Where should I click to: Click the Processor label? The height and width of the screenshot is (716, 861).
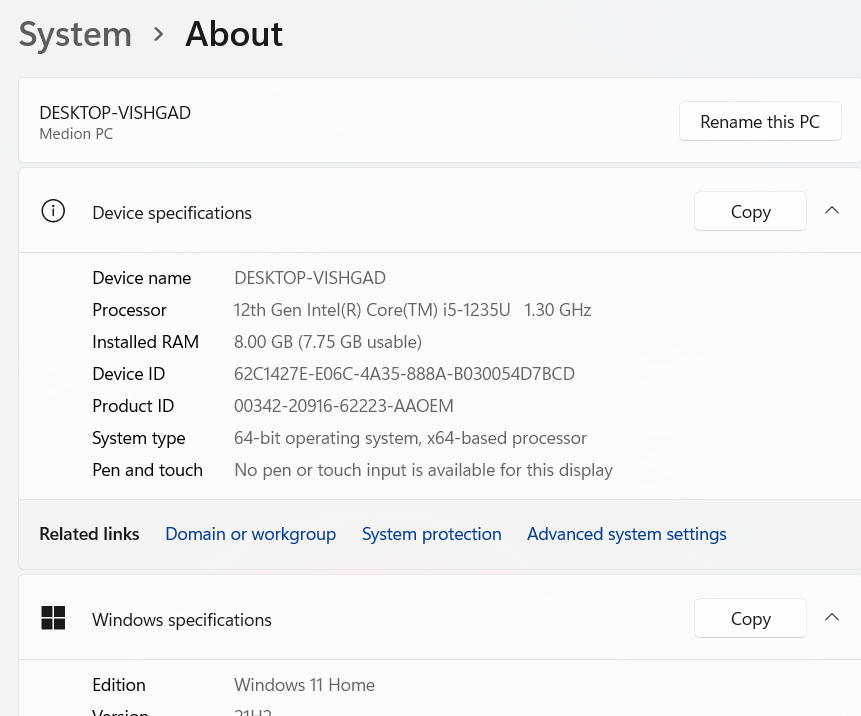[129, 310]
